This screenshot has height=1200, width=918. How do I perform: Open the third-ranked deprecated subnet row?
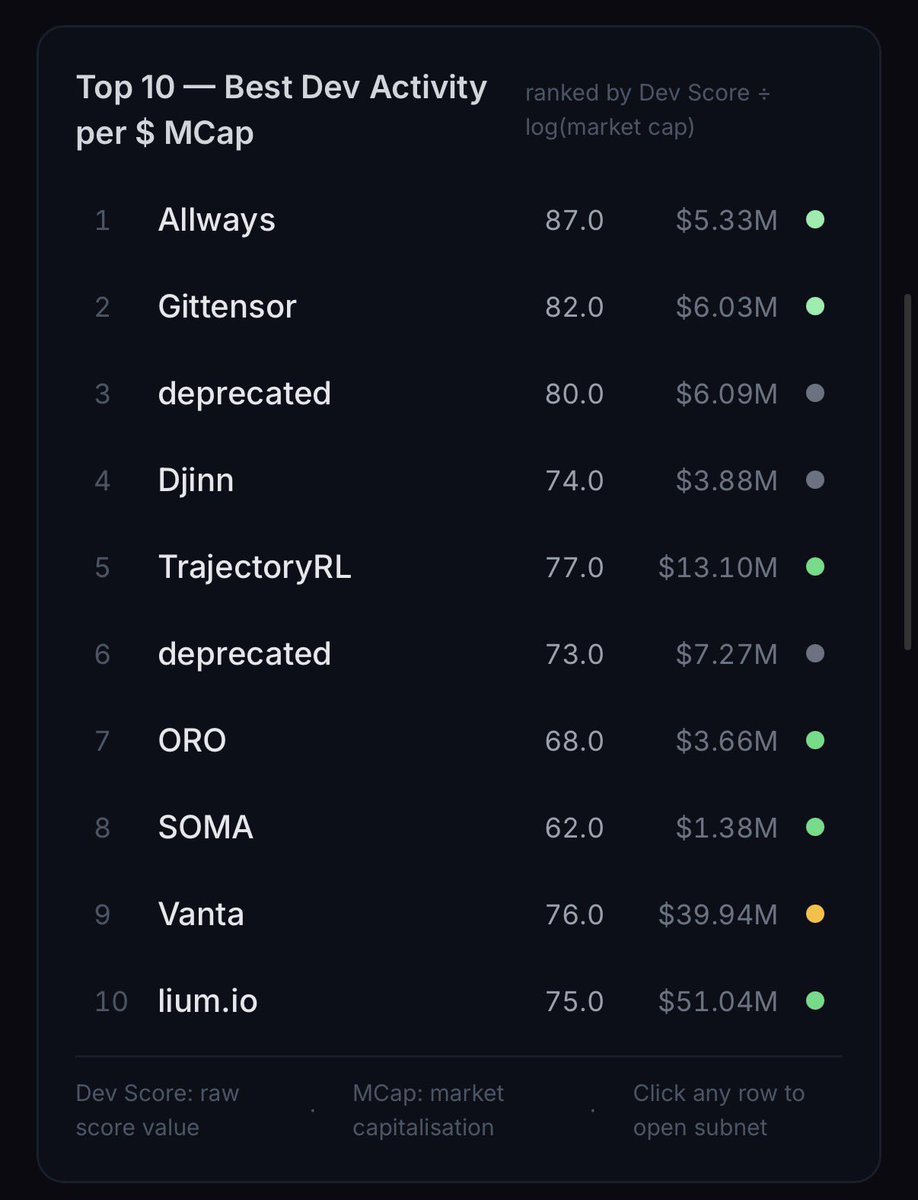[244, 394]
